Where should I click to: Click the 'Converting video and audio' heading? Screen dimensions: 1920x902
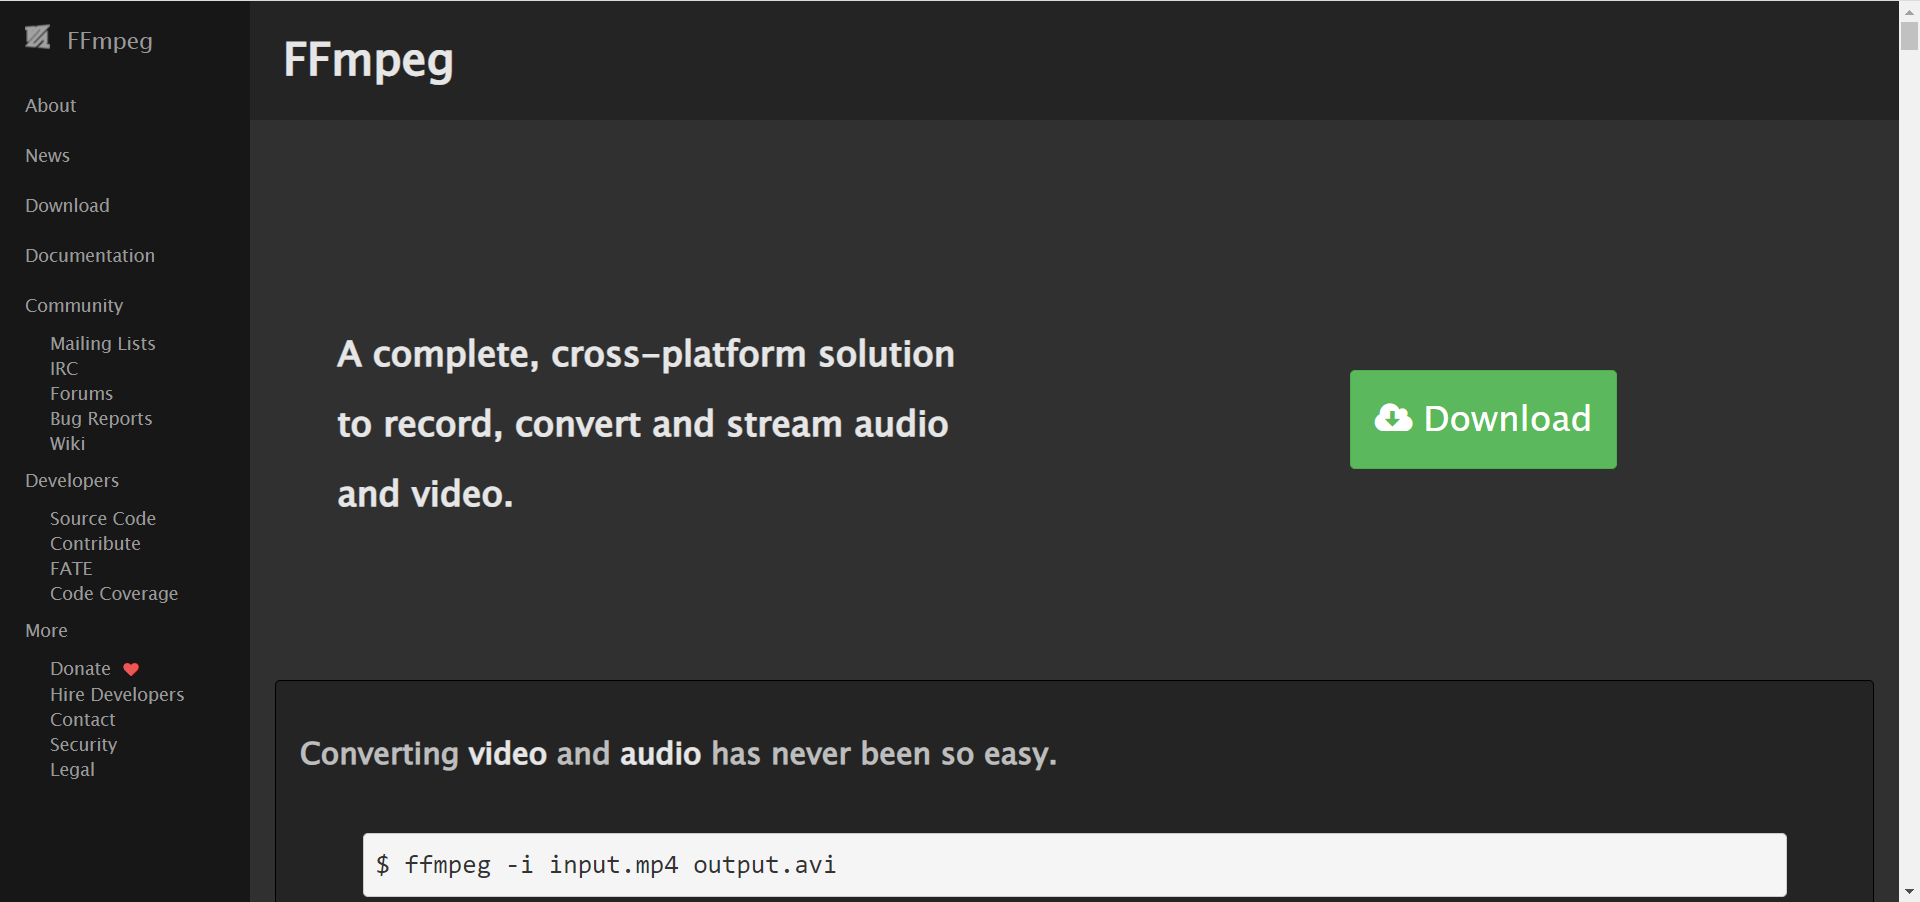(x=678, y=753)
